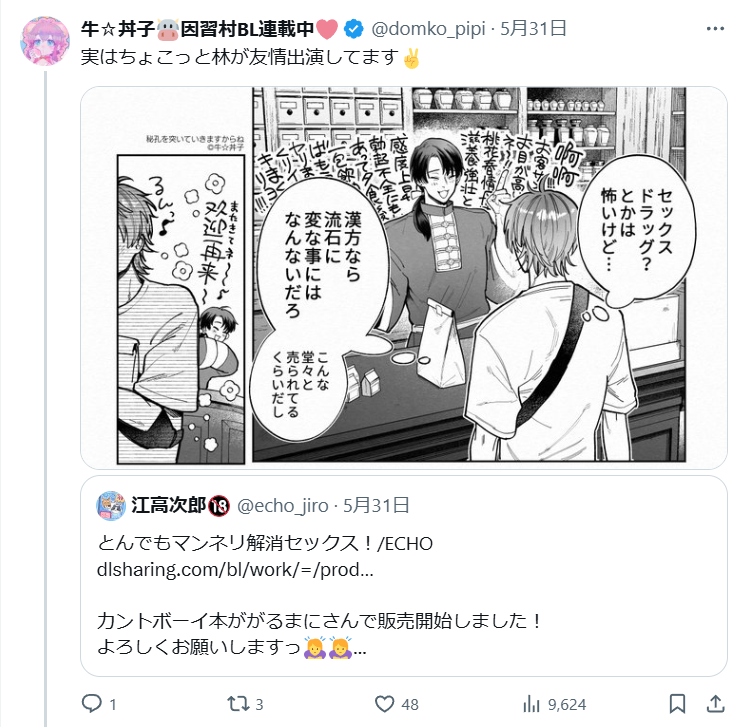
Task: Click the dlsharing.com link in quote
Action: point(235,570)
